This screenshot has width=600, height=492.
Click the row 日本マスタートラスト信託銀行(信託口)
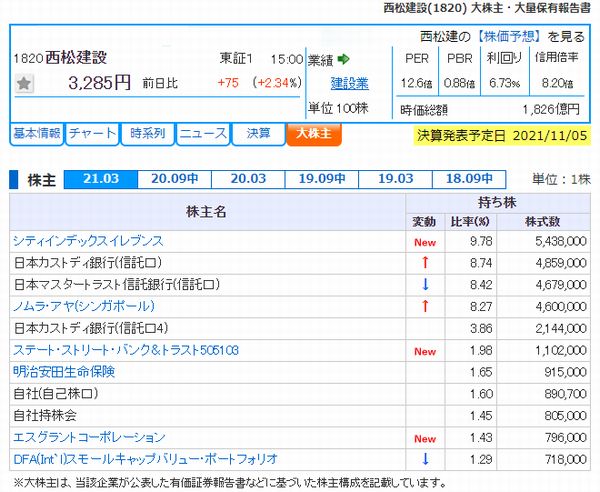(x=300, y=285)
